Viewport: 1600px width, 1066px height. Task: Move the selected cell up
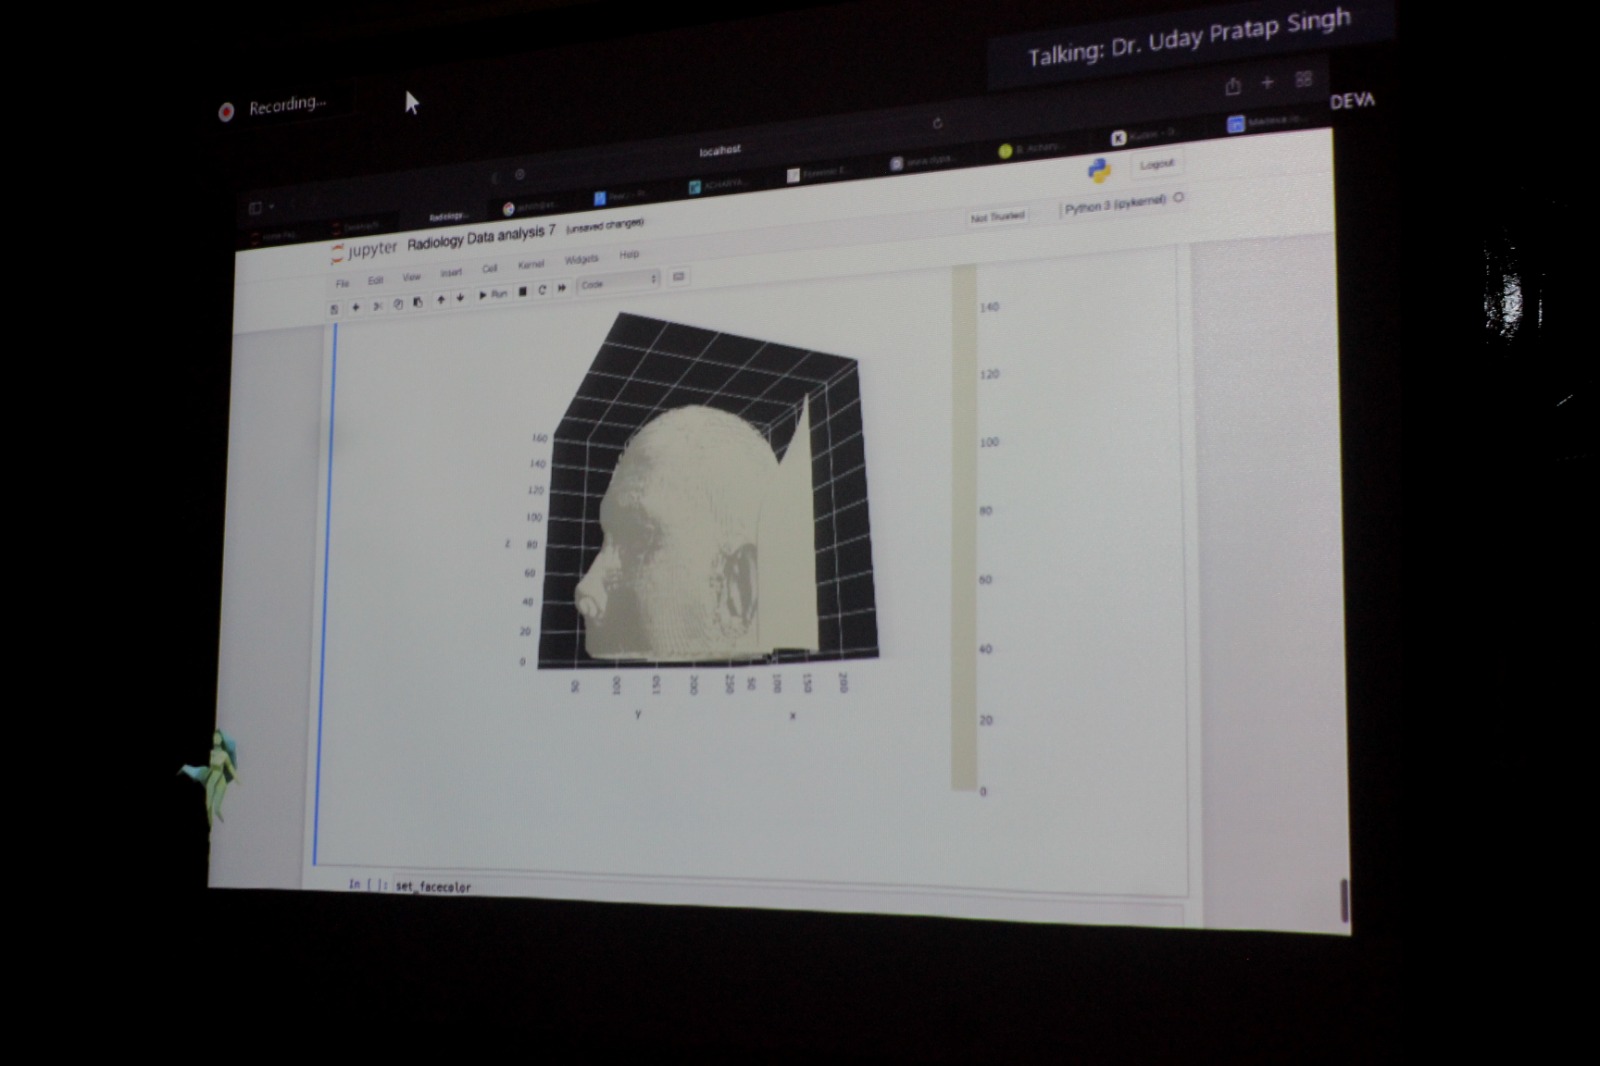[441, 300]
